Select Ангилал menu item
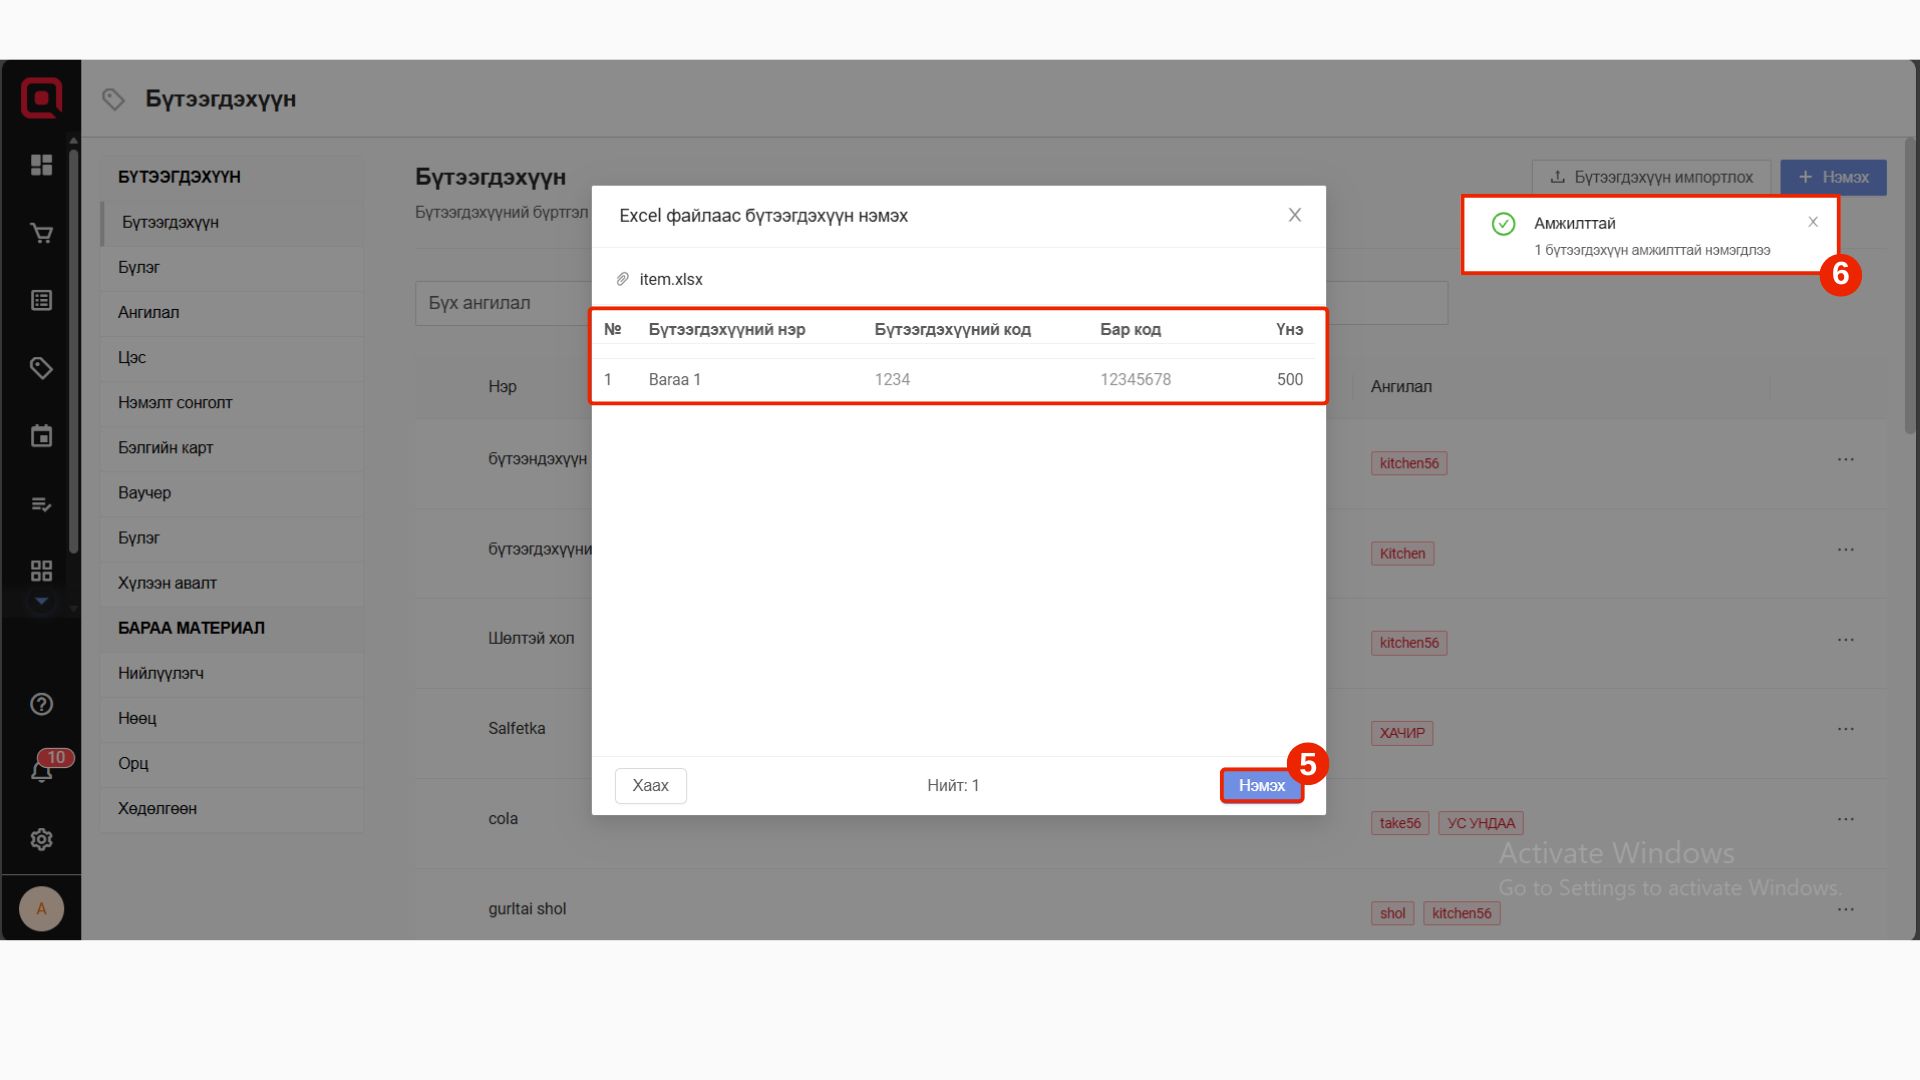 [149, 312]
